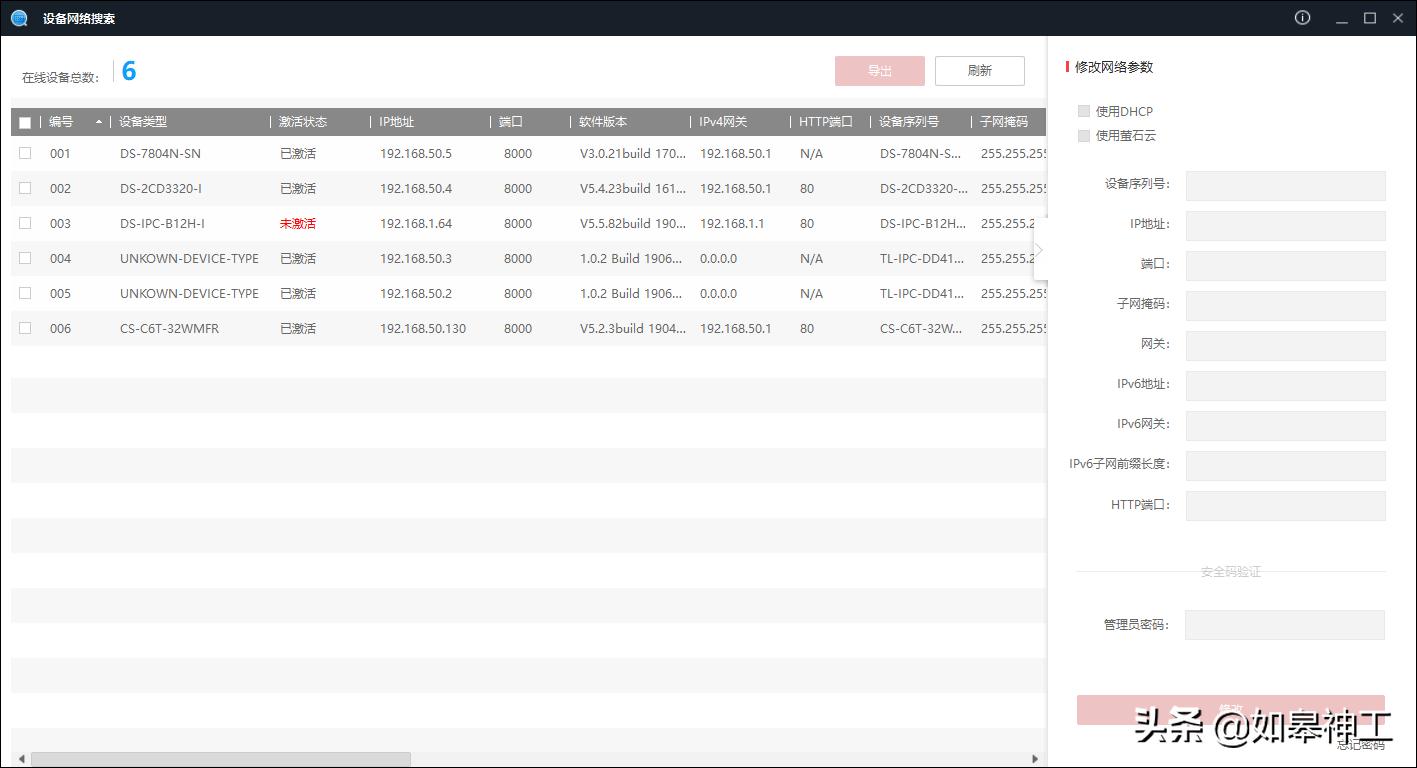Click right arrow of horizontal scrollbar
The width and height of the screenshot is (1417, 768).
tap(1035, 759)
